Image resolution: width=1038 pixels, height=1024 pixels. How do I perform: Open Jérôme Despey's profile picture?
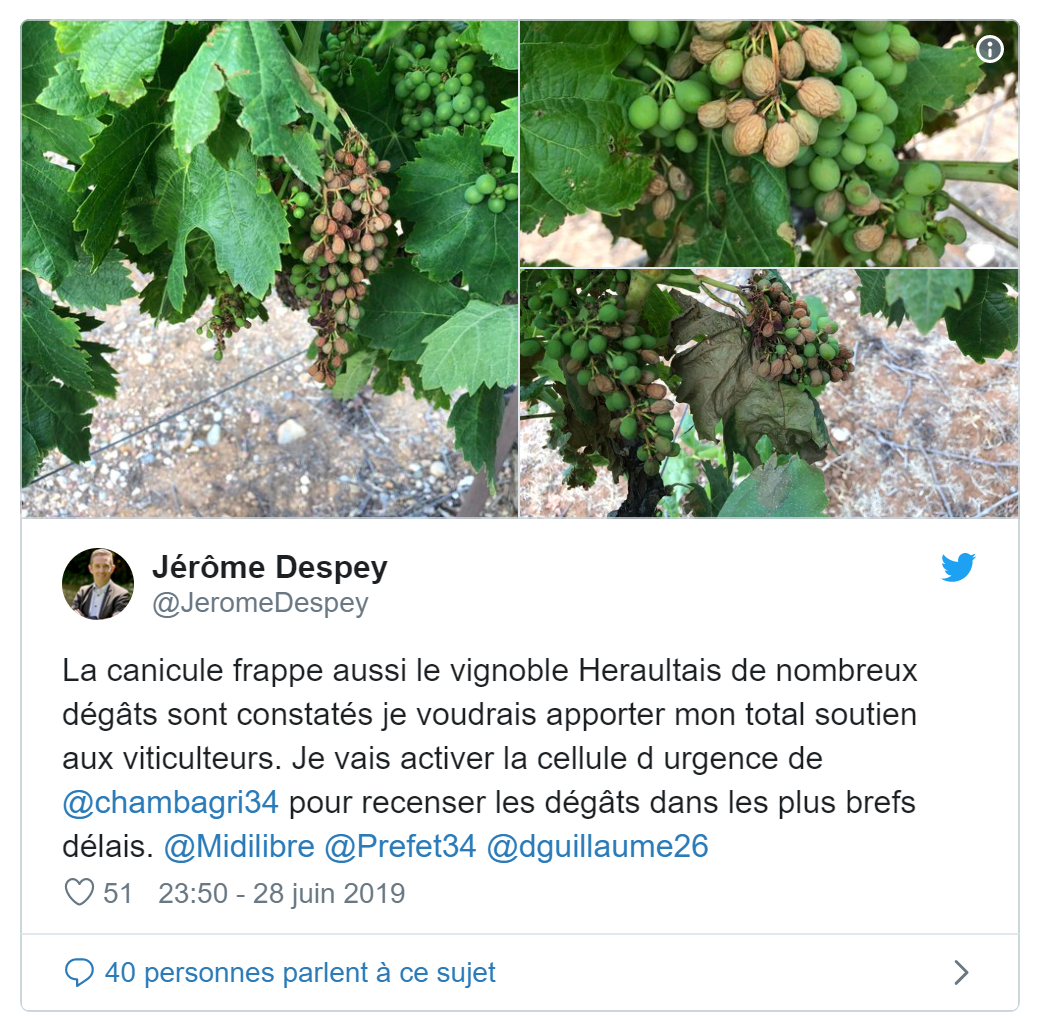[98, 584]
